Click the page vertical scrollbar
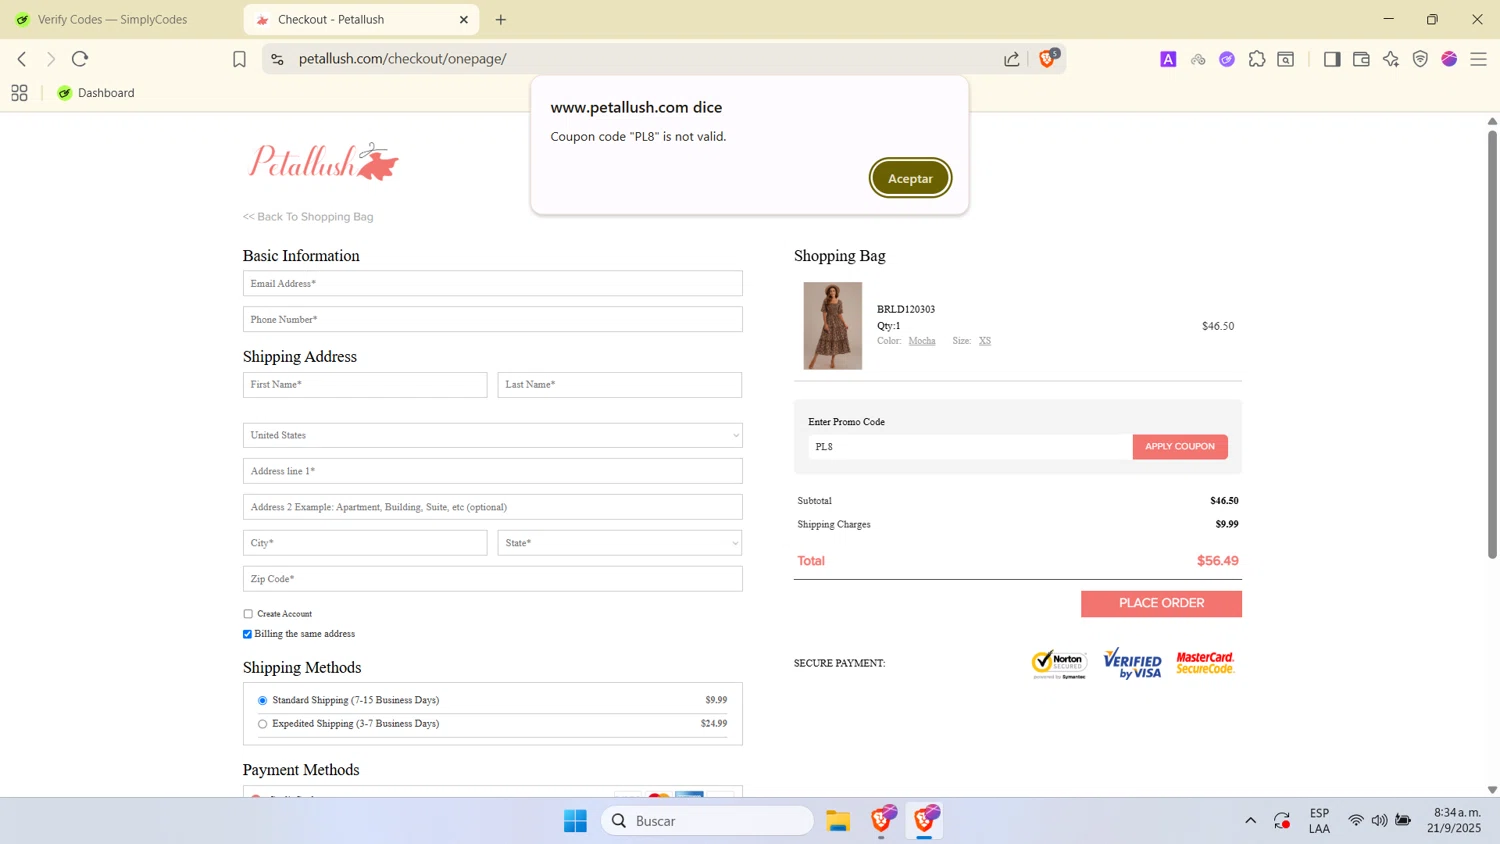Screen dimensions: 1500x844 [x=1492, y=344]
